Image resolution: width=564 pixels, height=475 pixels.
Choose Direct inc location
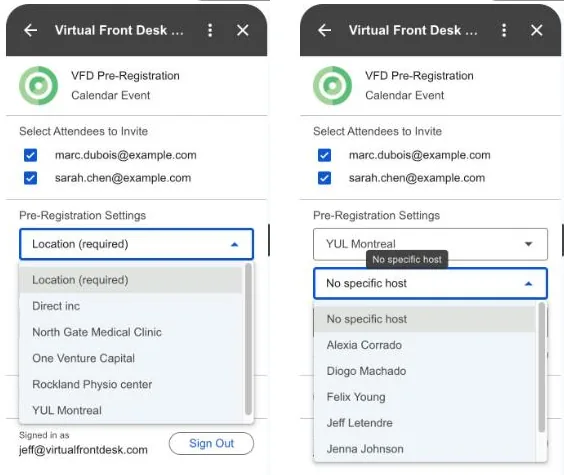tap(131, 306)
